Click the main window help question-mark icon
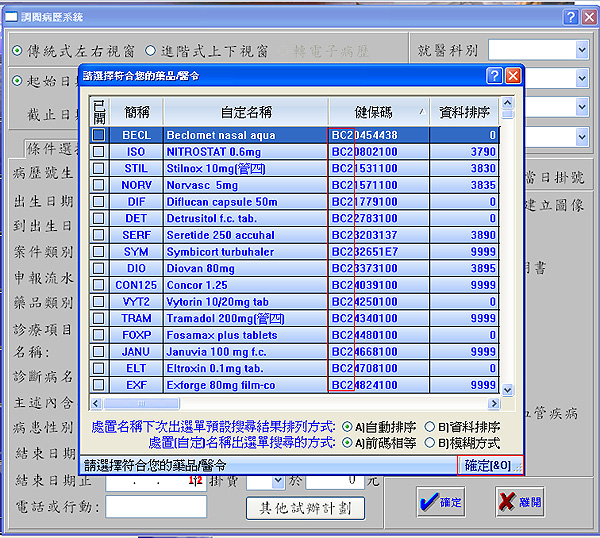Screen dimensions: 600x538 click(x=569, y=17)
